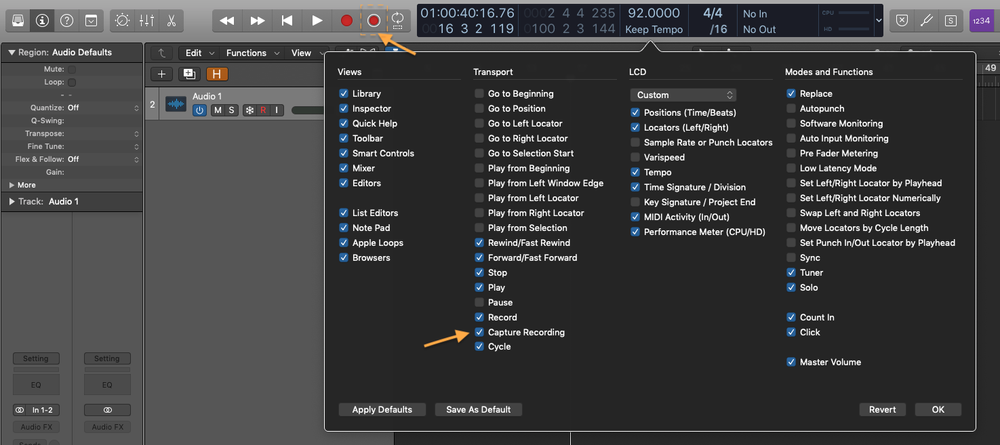Toggle the purple Count In 1234 button
Screen dimensions: 1000x445
coord(981,20)
